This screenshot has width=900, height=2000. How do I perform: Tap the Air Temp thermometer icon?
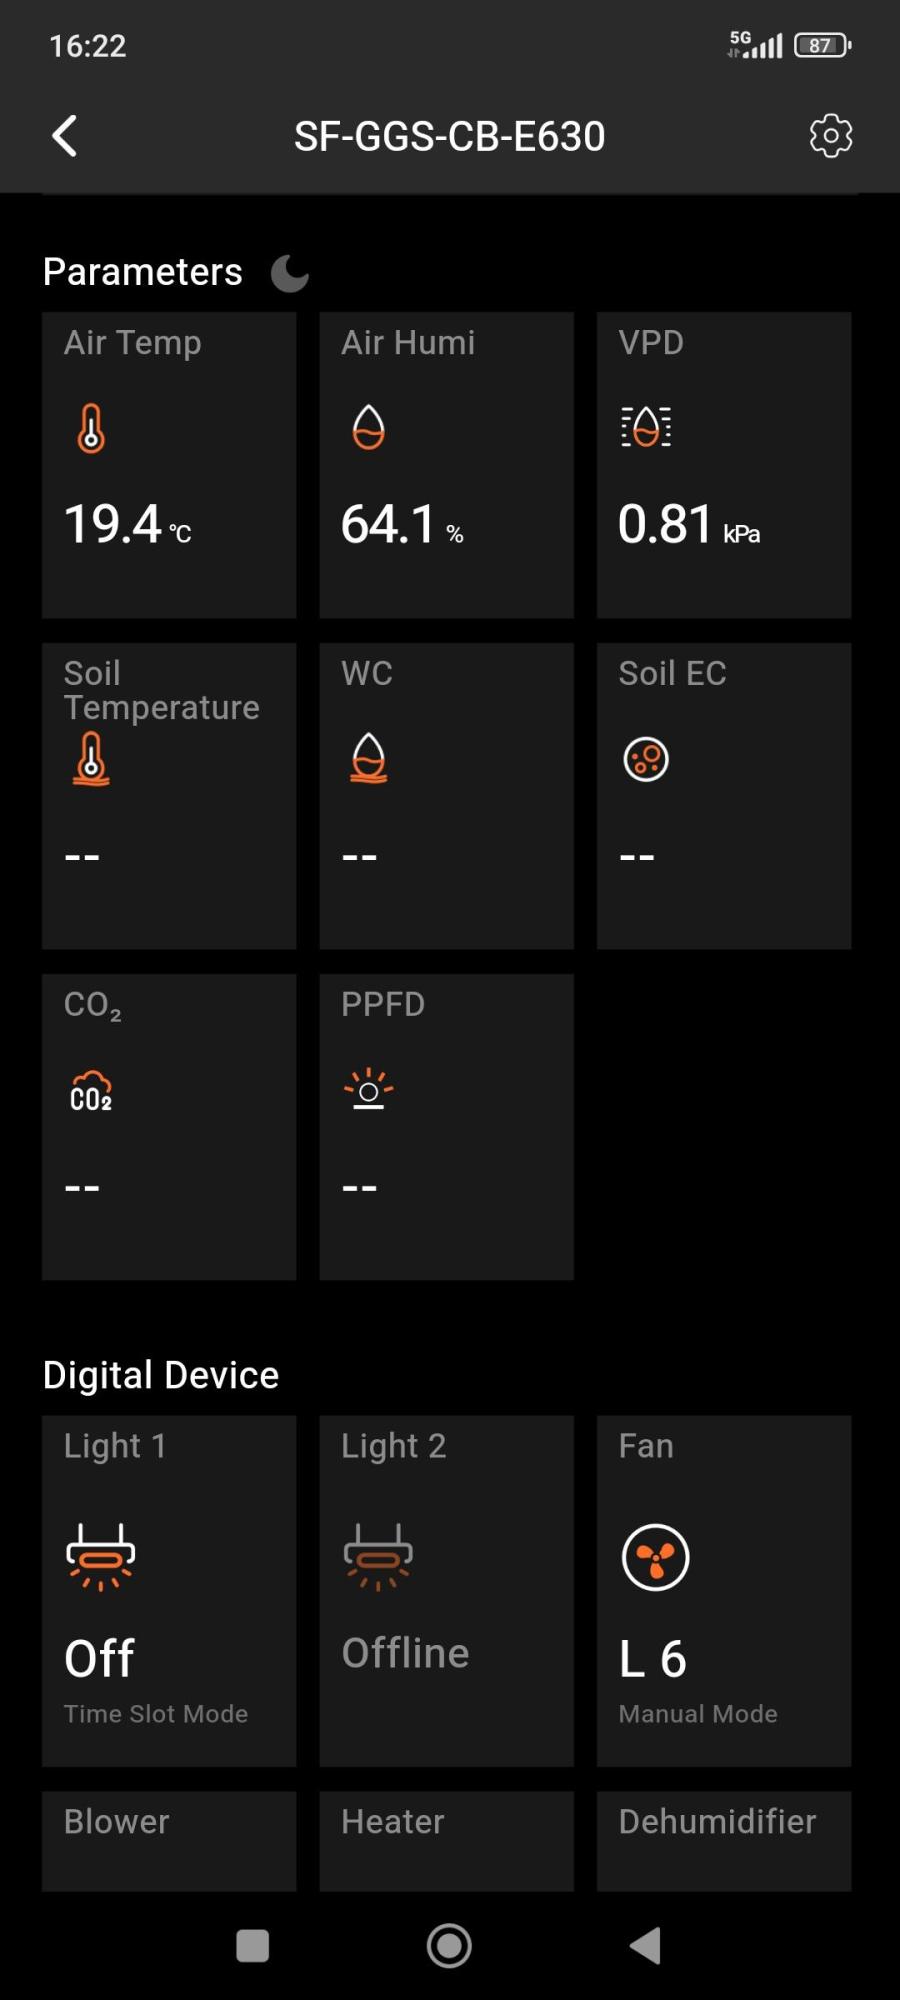91,428
